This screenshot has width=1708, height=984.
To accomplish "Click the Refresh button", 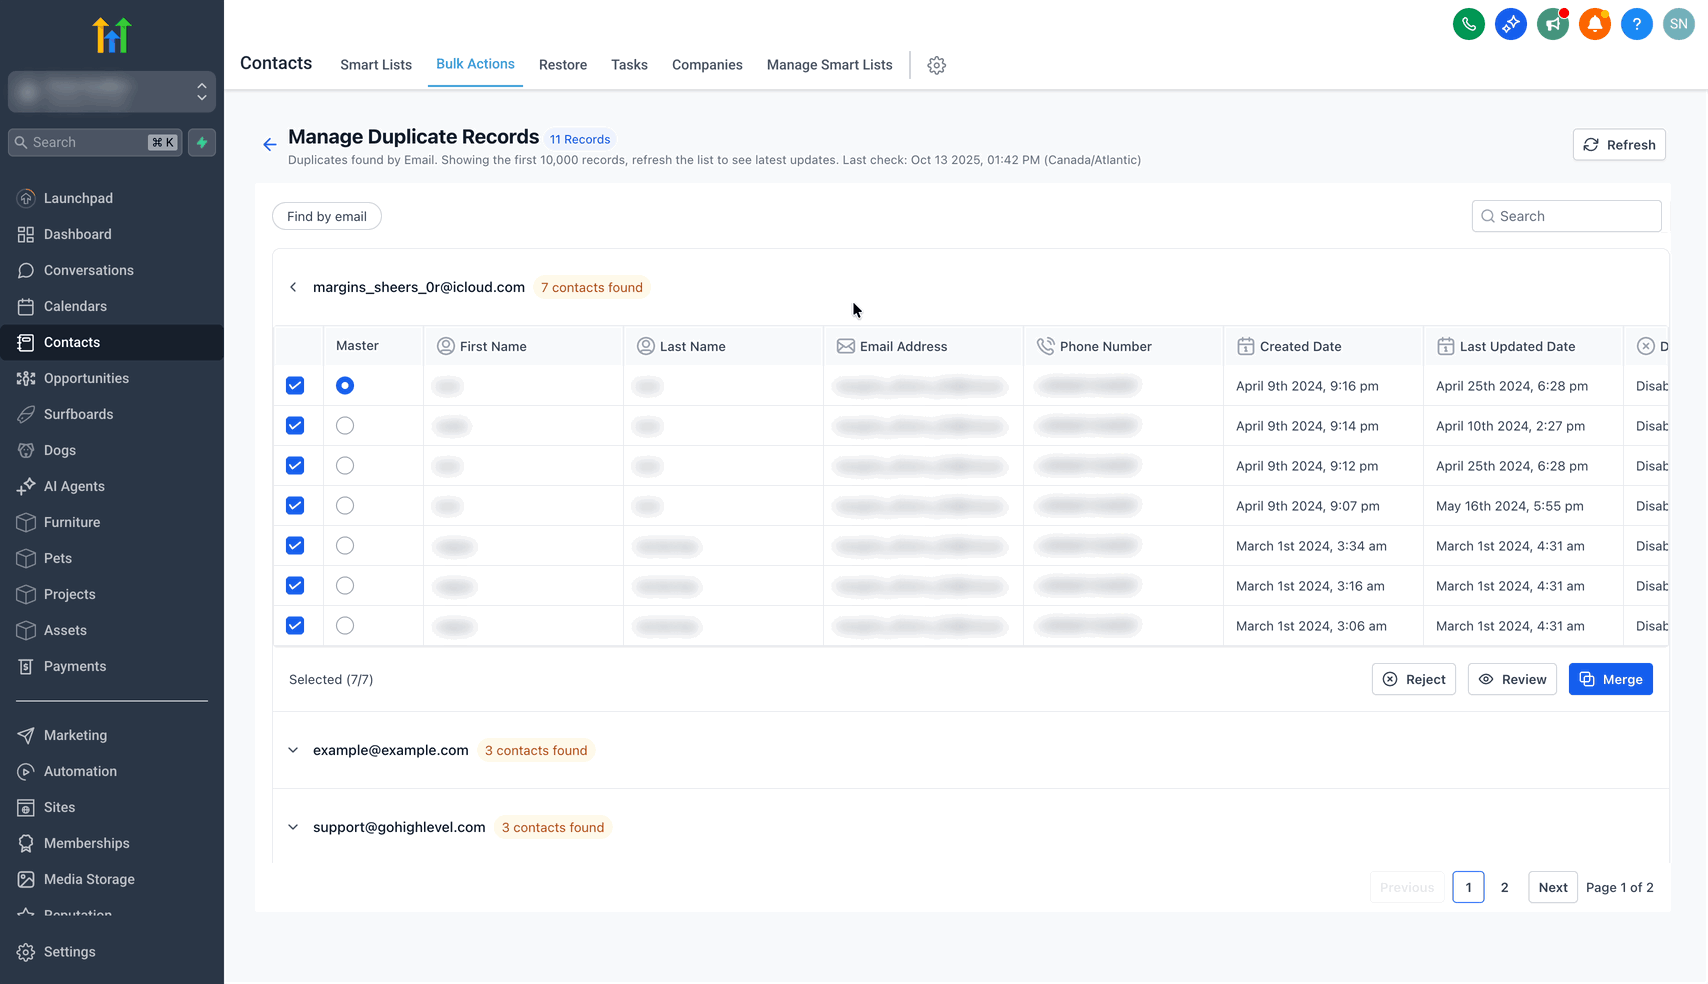I will (x=1618, y=145).
